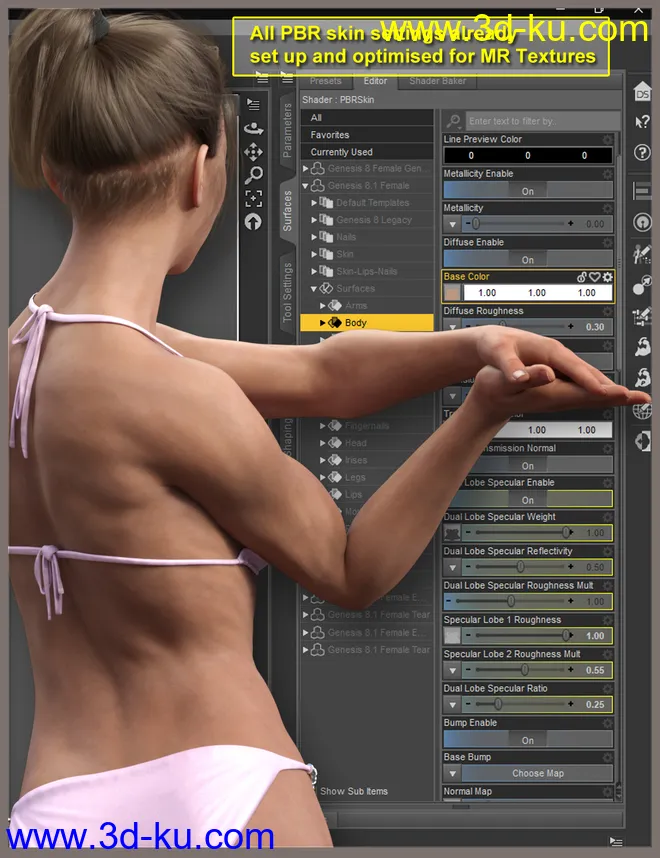Image resolution: width=660 pixels, height=858 pixels.
Task: Click the map icon of Dual Lobe Specular Weight
Action: click(x=452, y=532)
